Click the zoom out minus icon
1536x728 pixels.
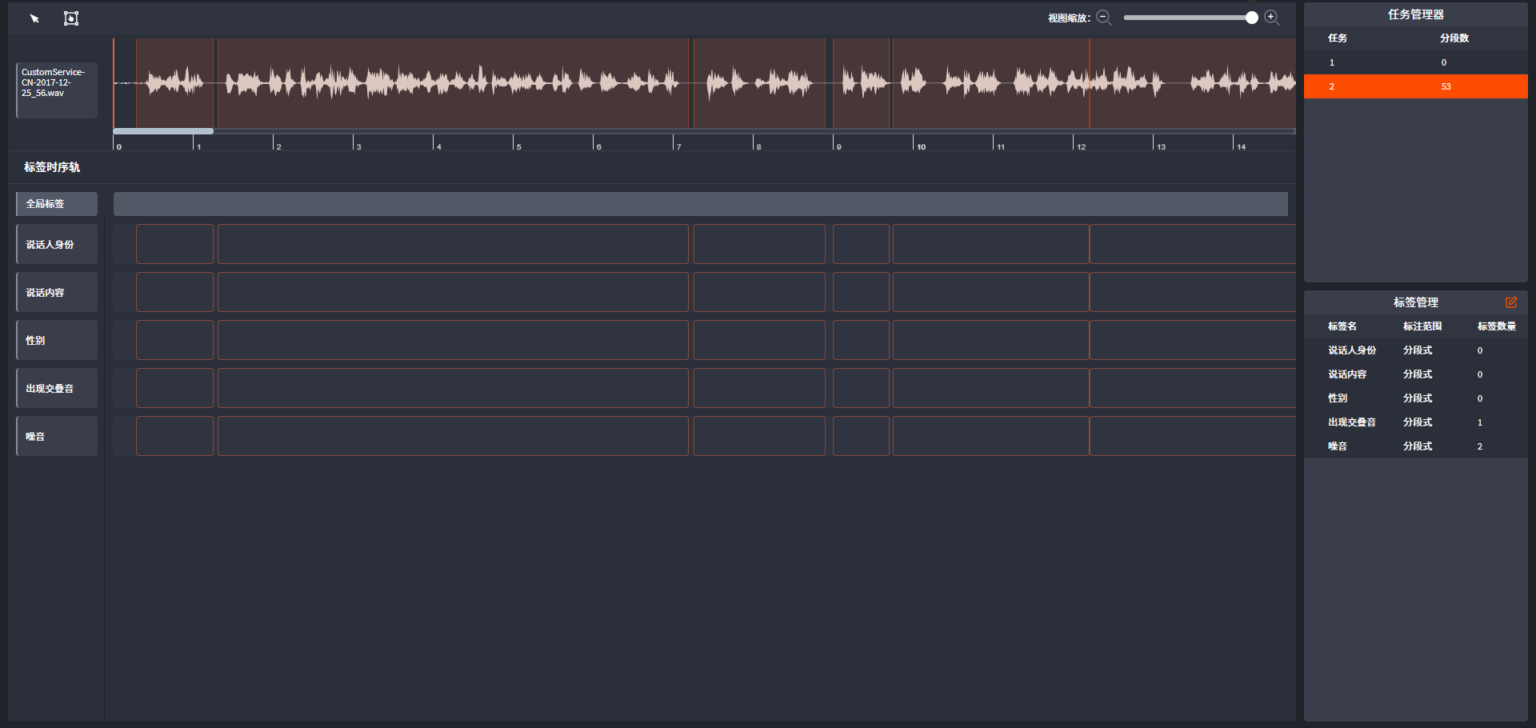[1104, 17]
